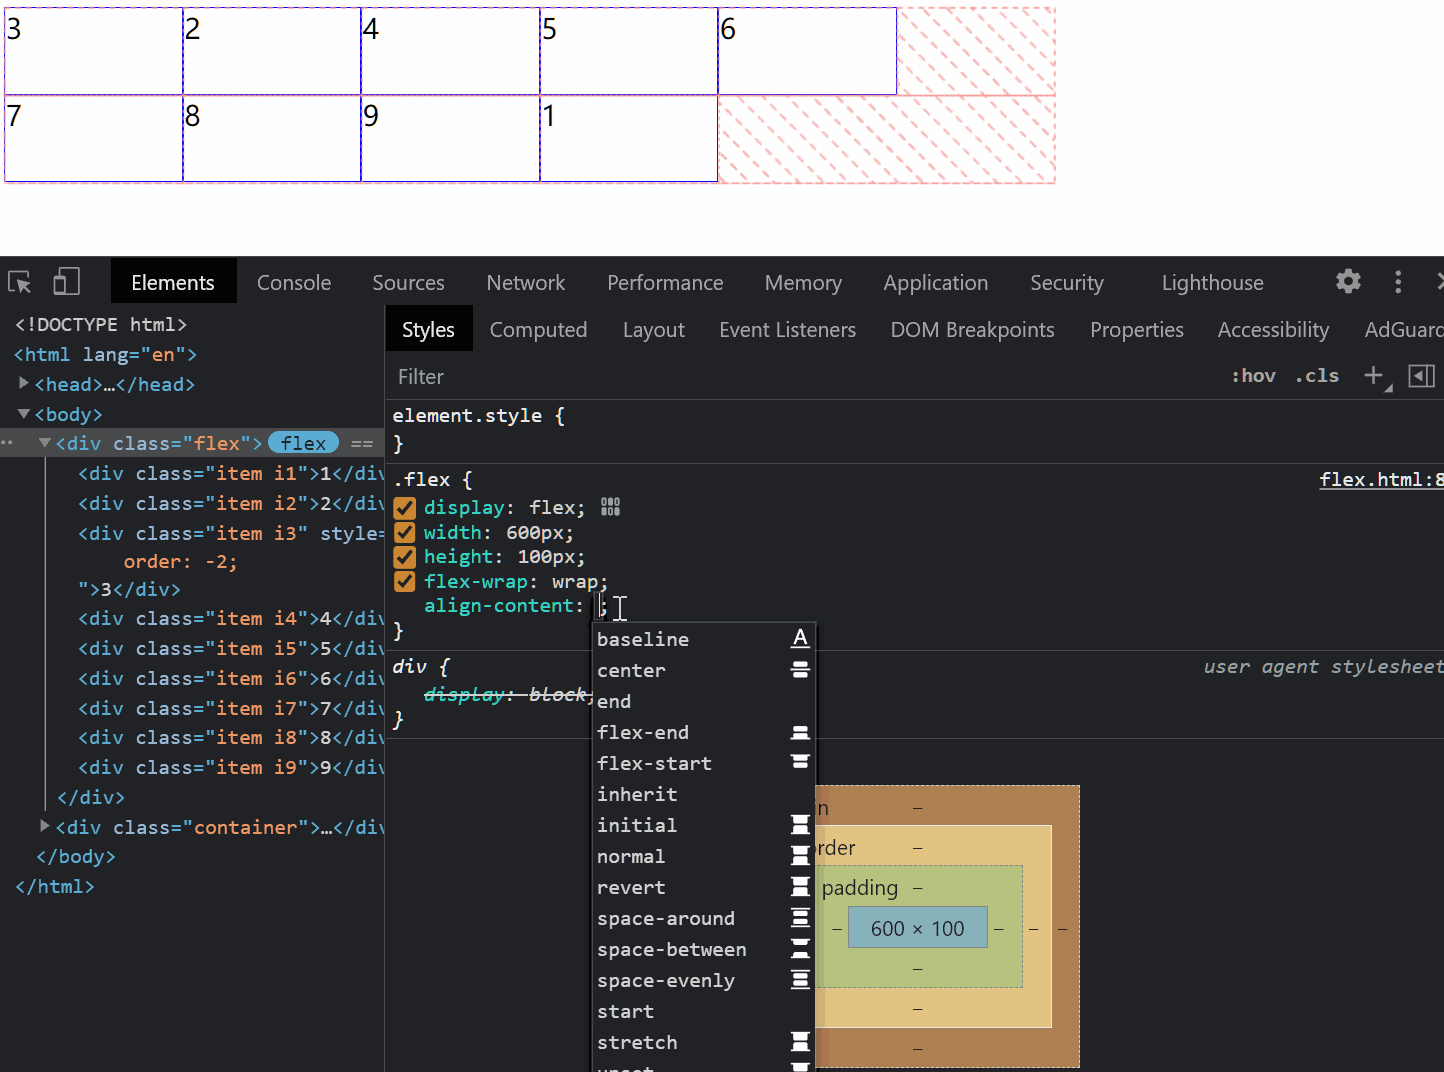
Task: Add a new style rule
Action: (x=1374, y=376)
